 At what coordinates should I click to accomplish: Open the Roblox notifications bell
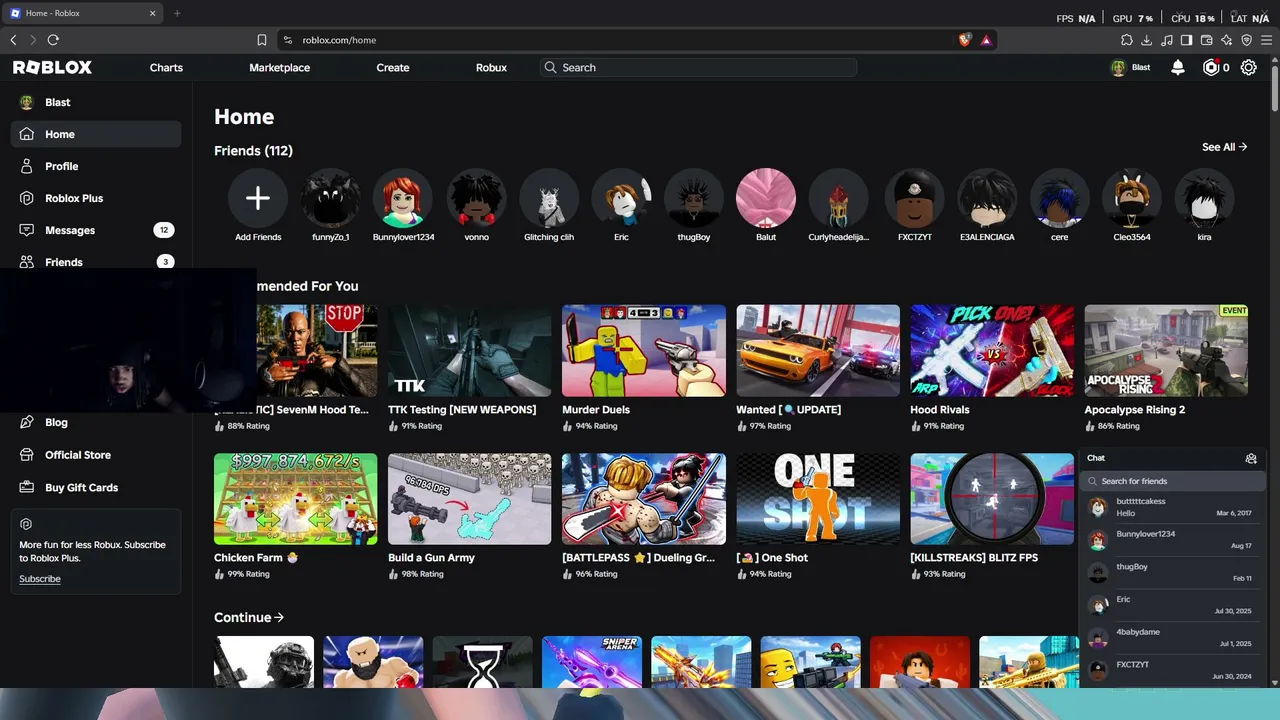[x=1178, y=67]
